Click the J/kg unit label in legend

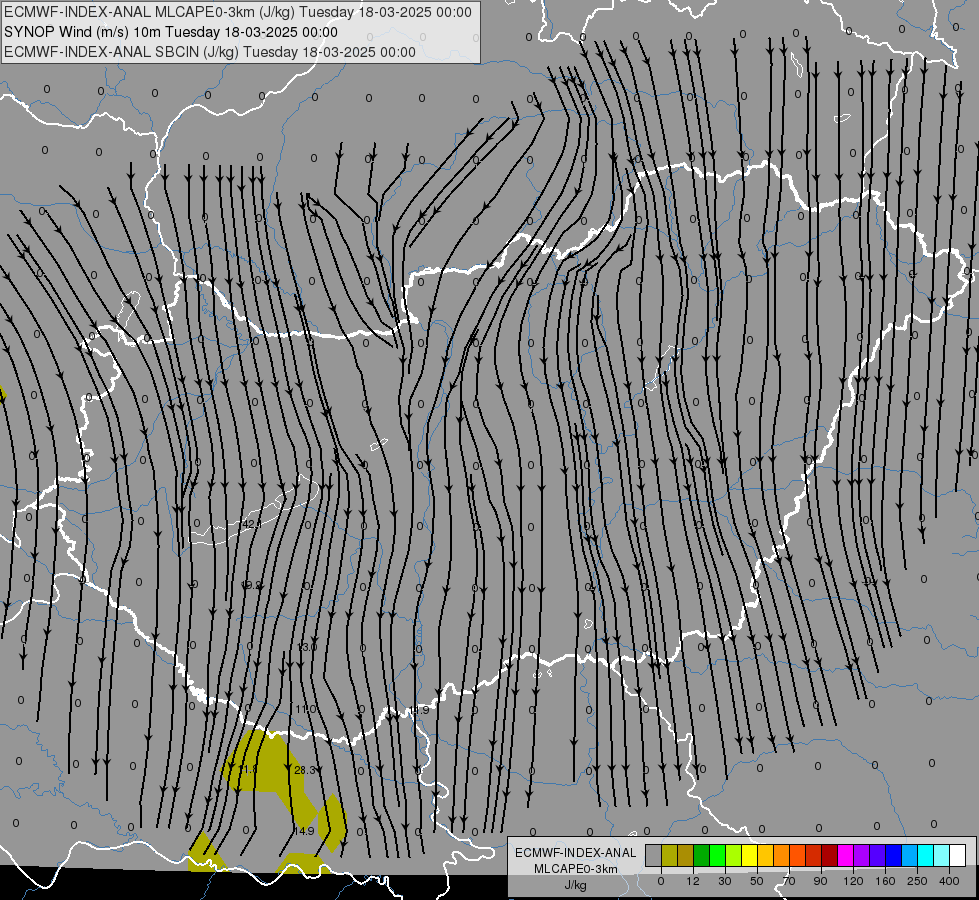(575, 885)
